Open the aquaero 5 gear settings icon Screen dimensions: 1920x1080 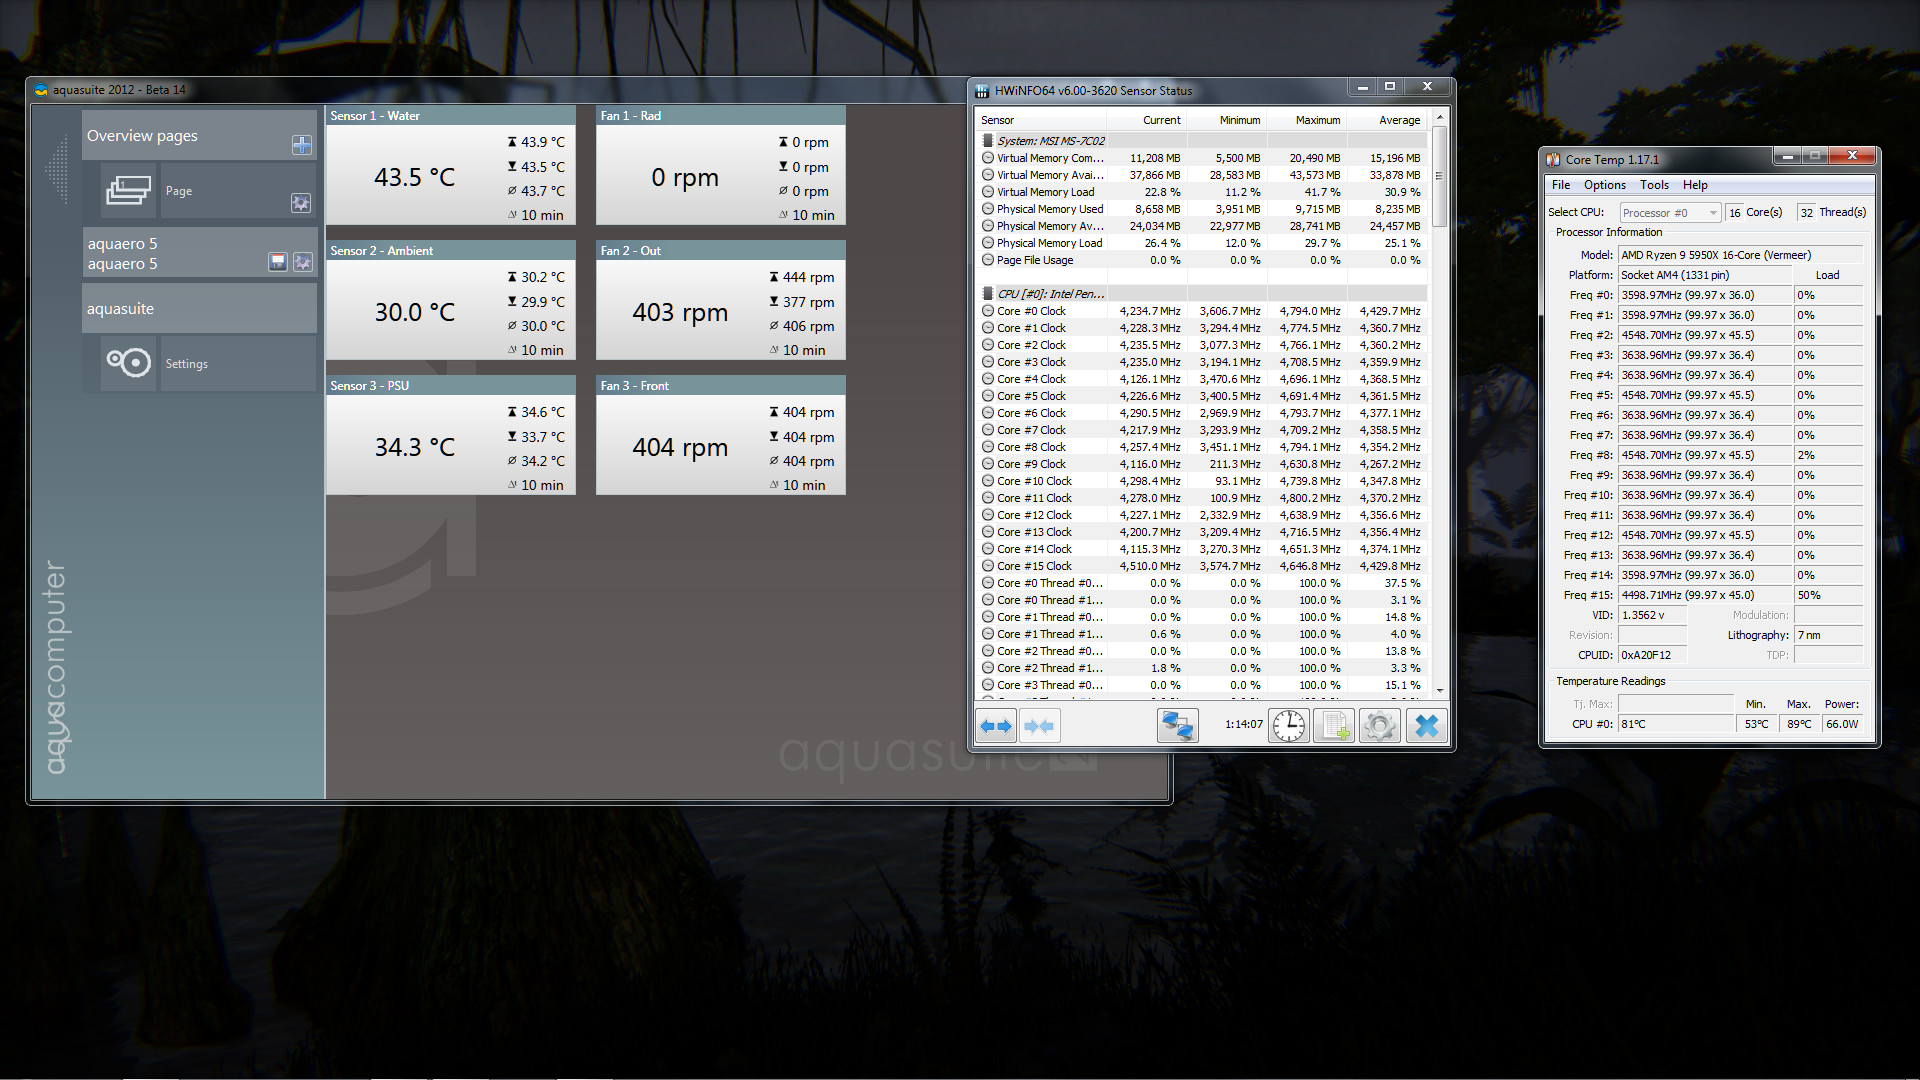[x=303, y=262]
